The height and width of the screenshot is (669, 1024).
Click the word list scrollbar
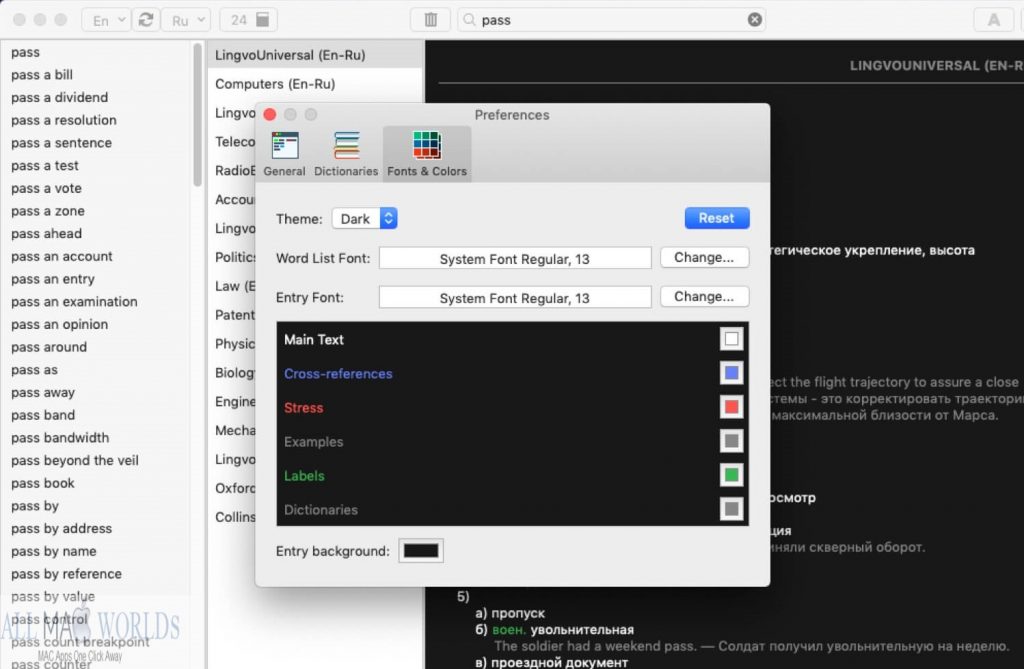pos(197,115)
